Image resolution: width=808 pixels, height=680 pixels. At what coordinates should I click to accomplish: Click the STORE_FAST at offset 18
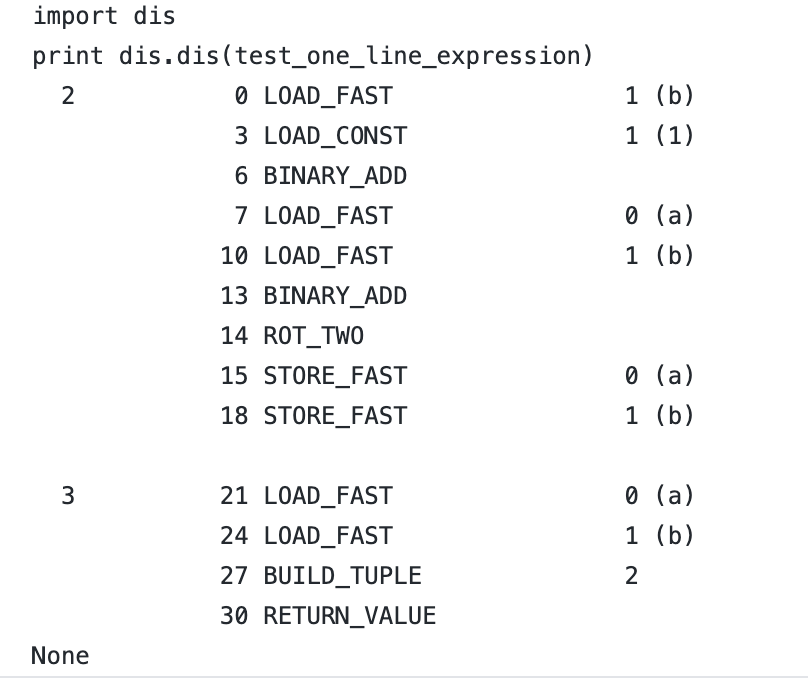click(335, 416)
